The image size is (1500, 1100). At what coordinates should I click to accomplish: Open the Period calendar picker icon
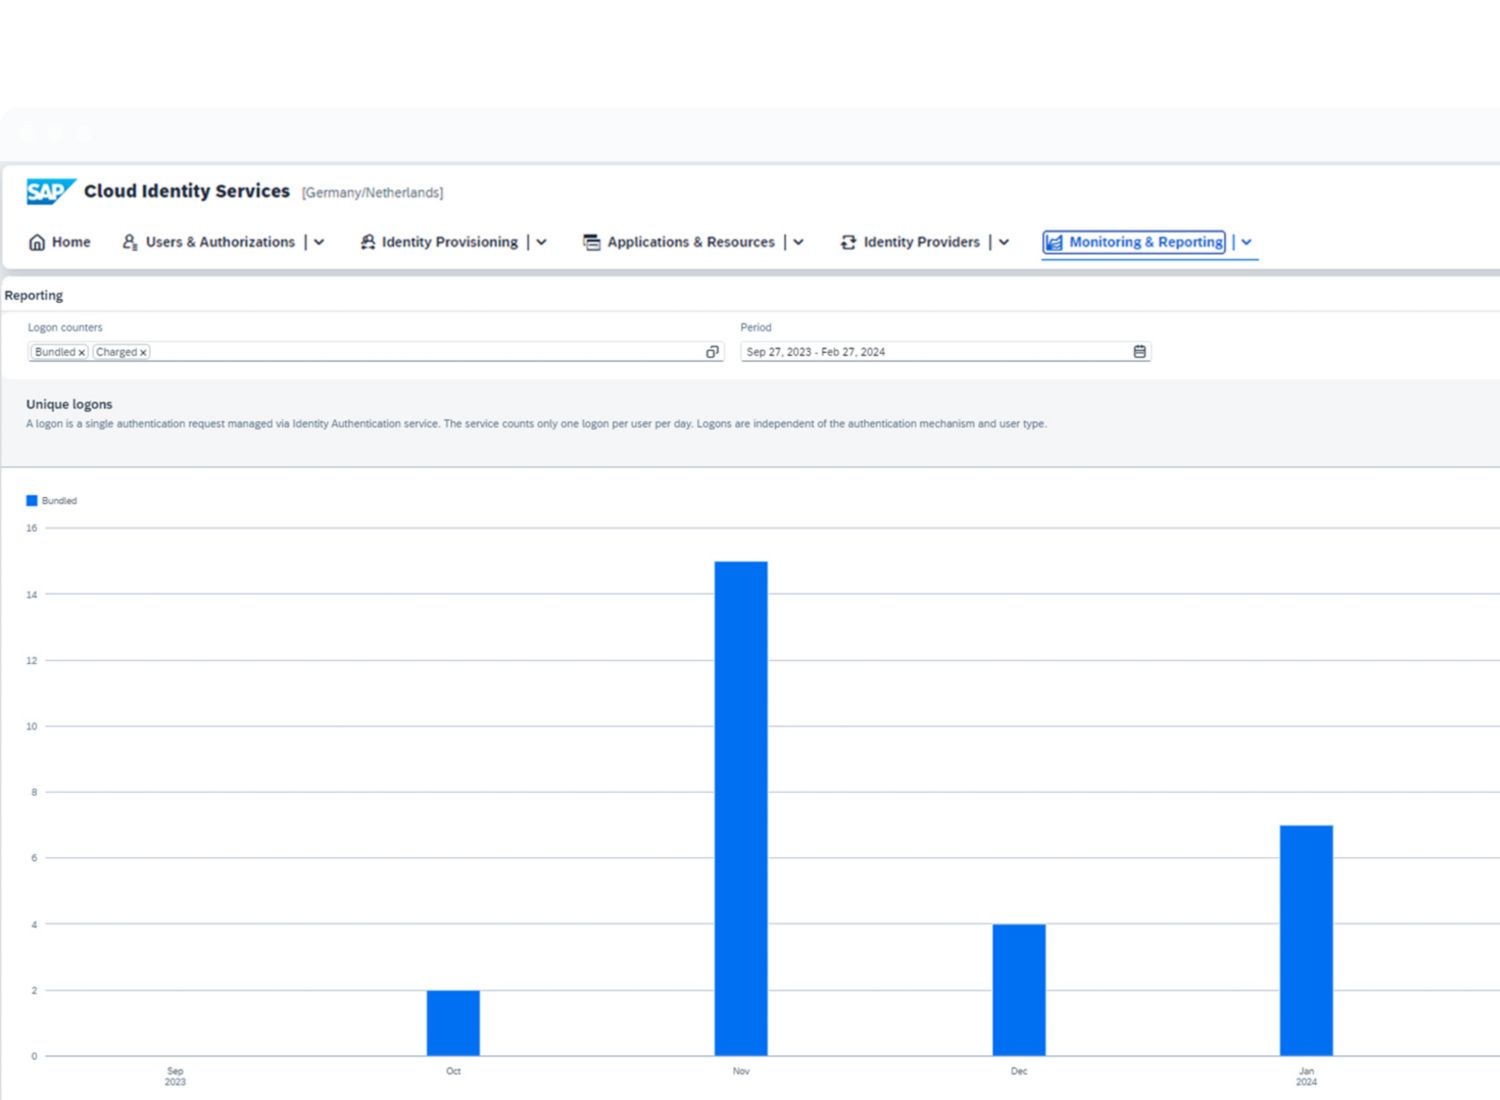(1139, 352)
